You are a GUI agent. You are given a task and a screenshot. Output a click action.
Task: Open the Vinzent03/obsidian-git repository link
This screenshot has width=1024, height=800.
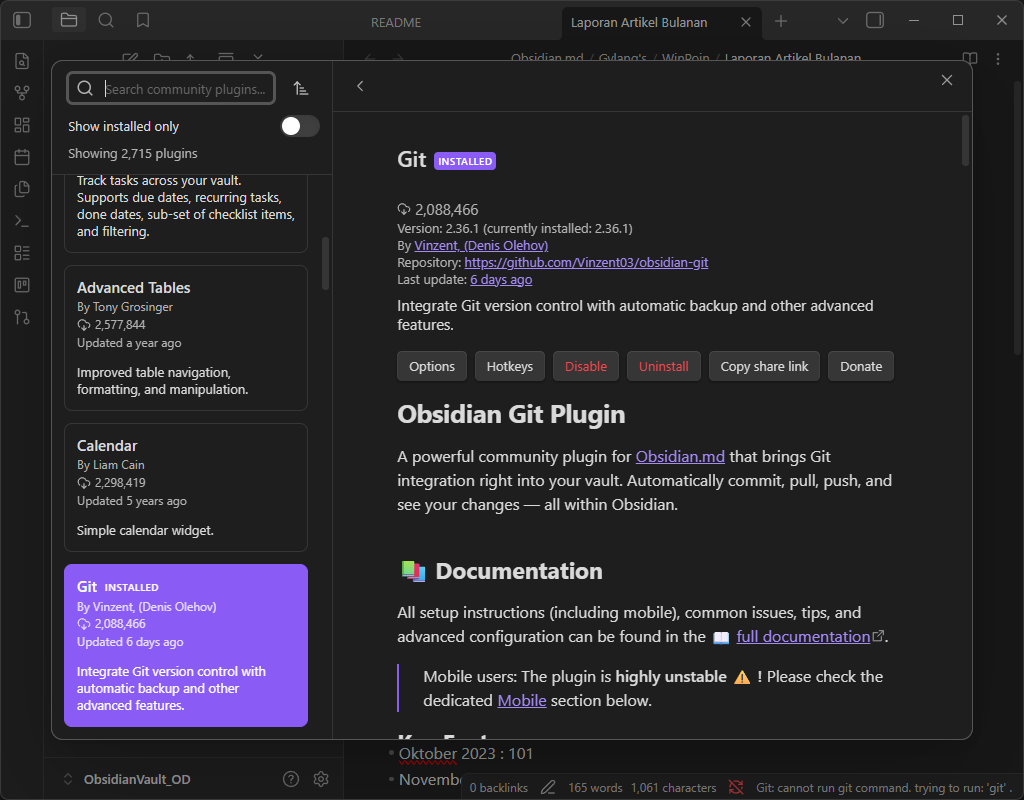tap(586, 262)
